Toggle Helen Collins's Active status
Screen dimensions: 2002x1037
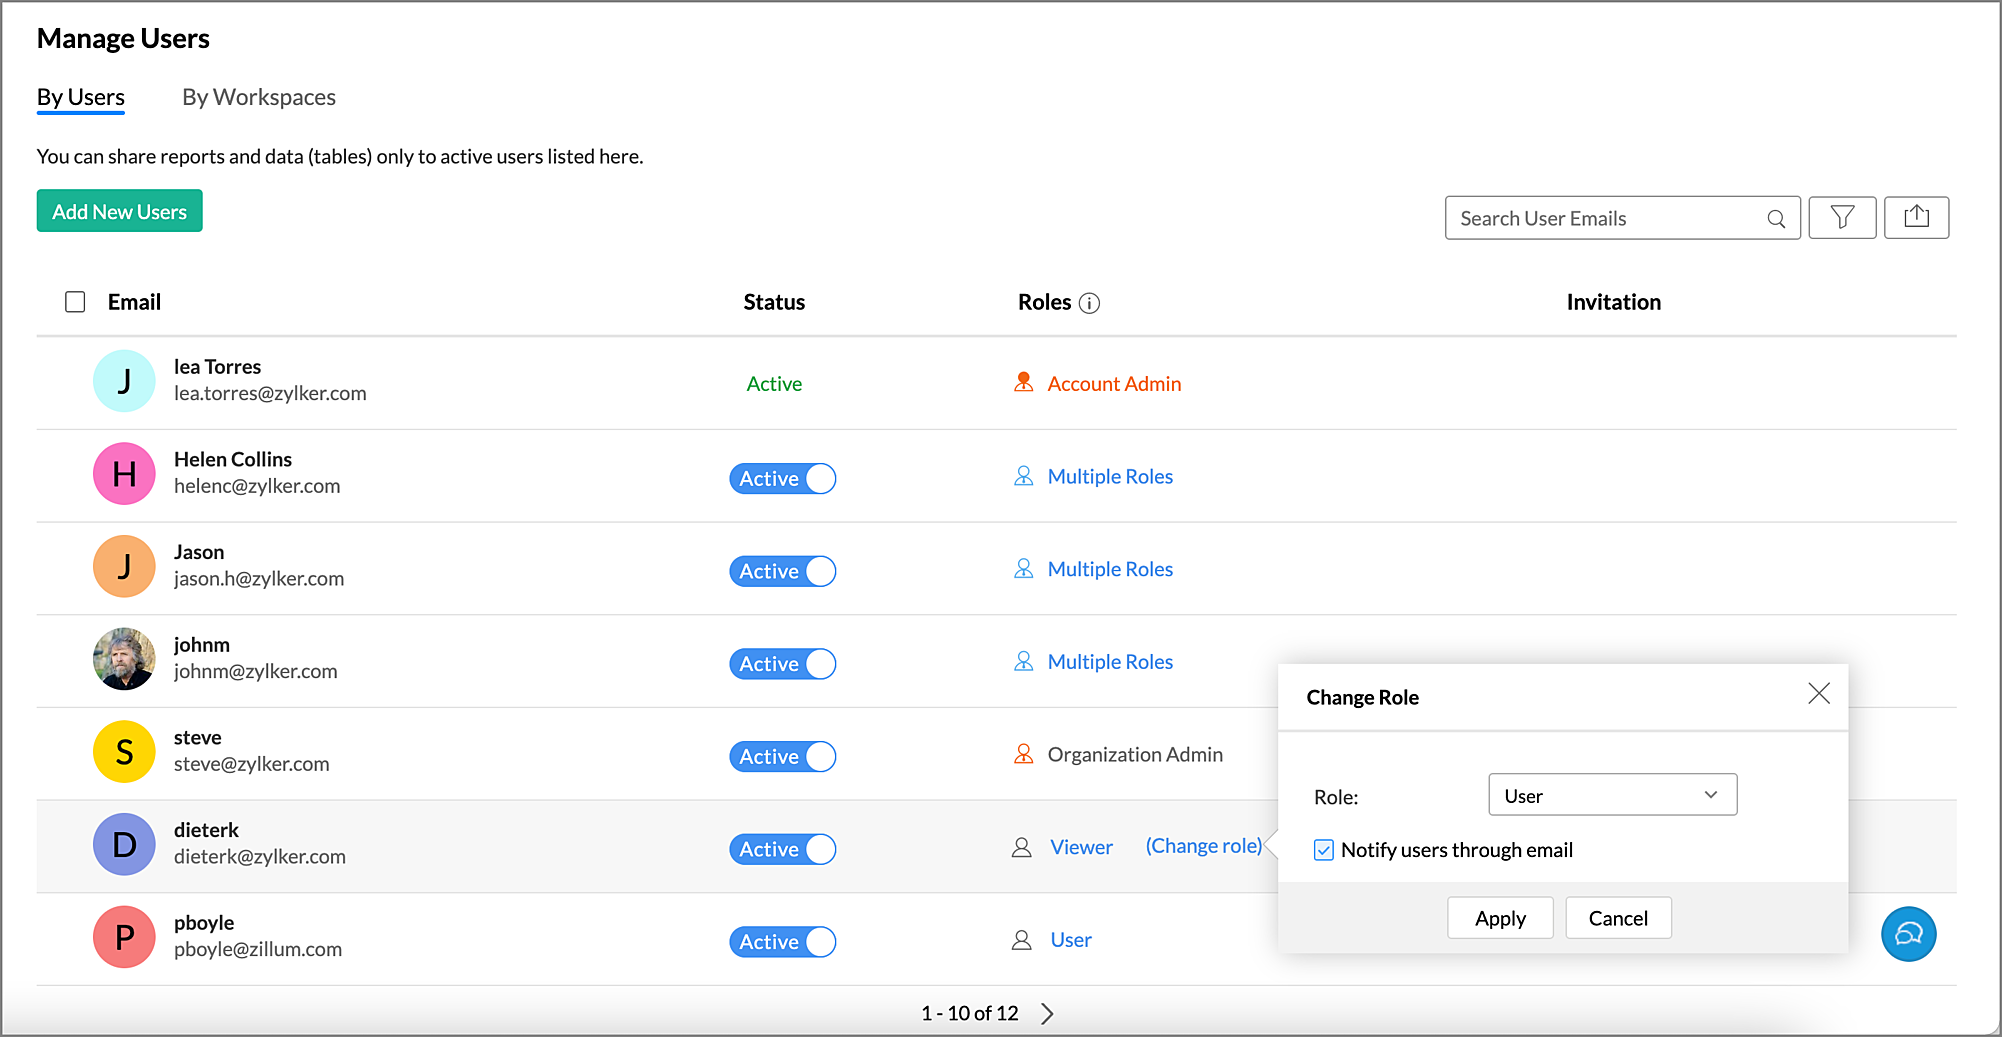[x=782, y=479]
